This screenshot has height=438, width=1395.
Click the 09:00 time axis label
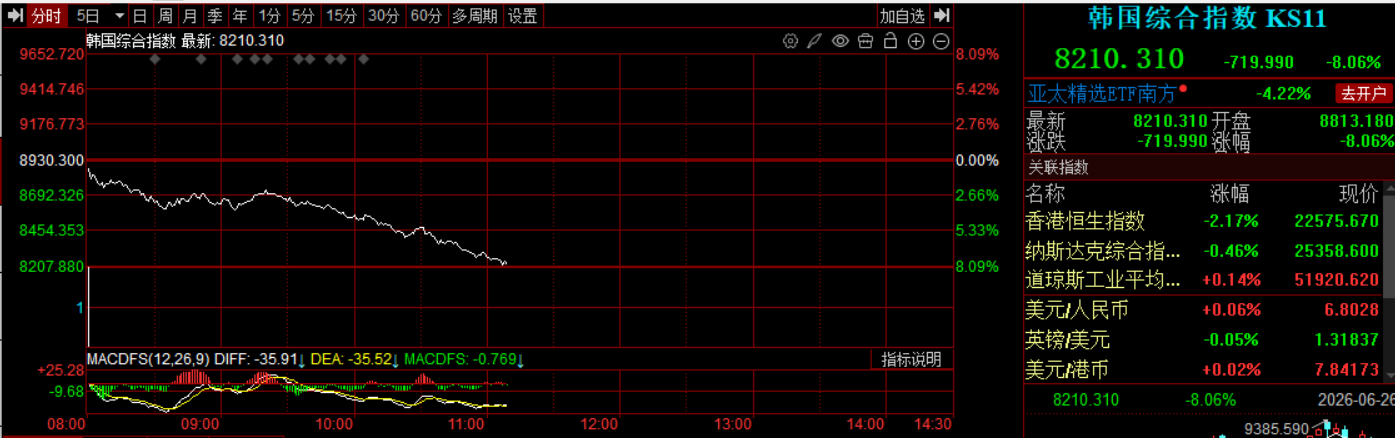[201, 424]
